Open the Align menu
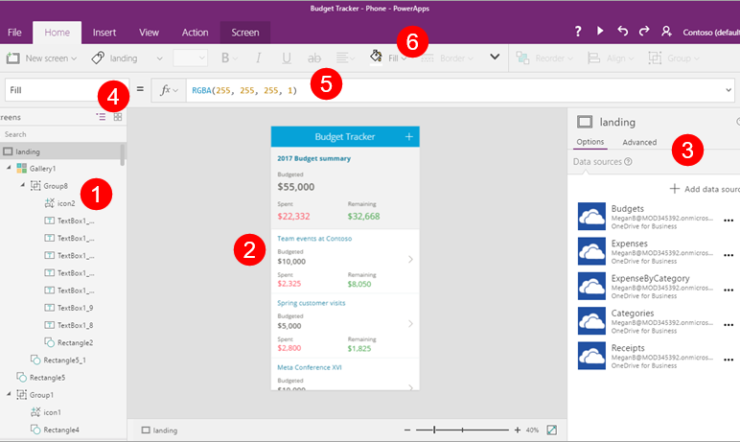This screenshot has width=740, height=442. coord(610,58)
